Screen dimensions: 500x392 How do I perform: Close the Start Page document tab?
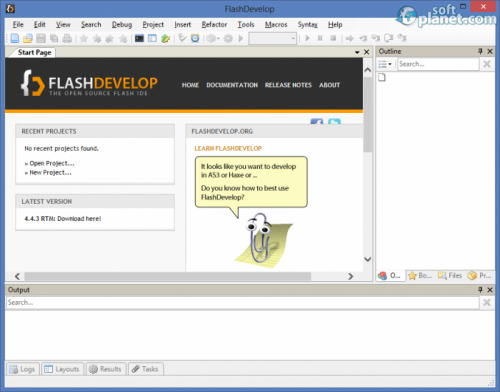[366, 52]
